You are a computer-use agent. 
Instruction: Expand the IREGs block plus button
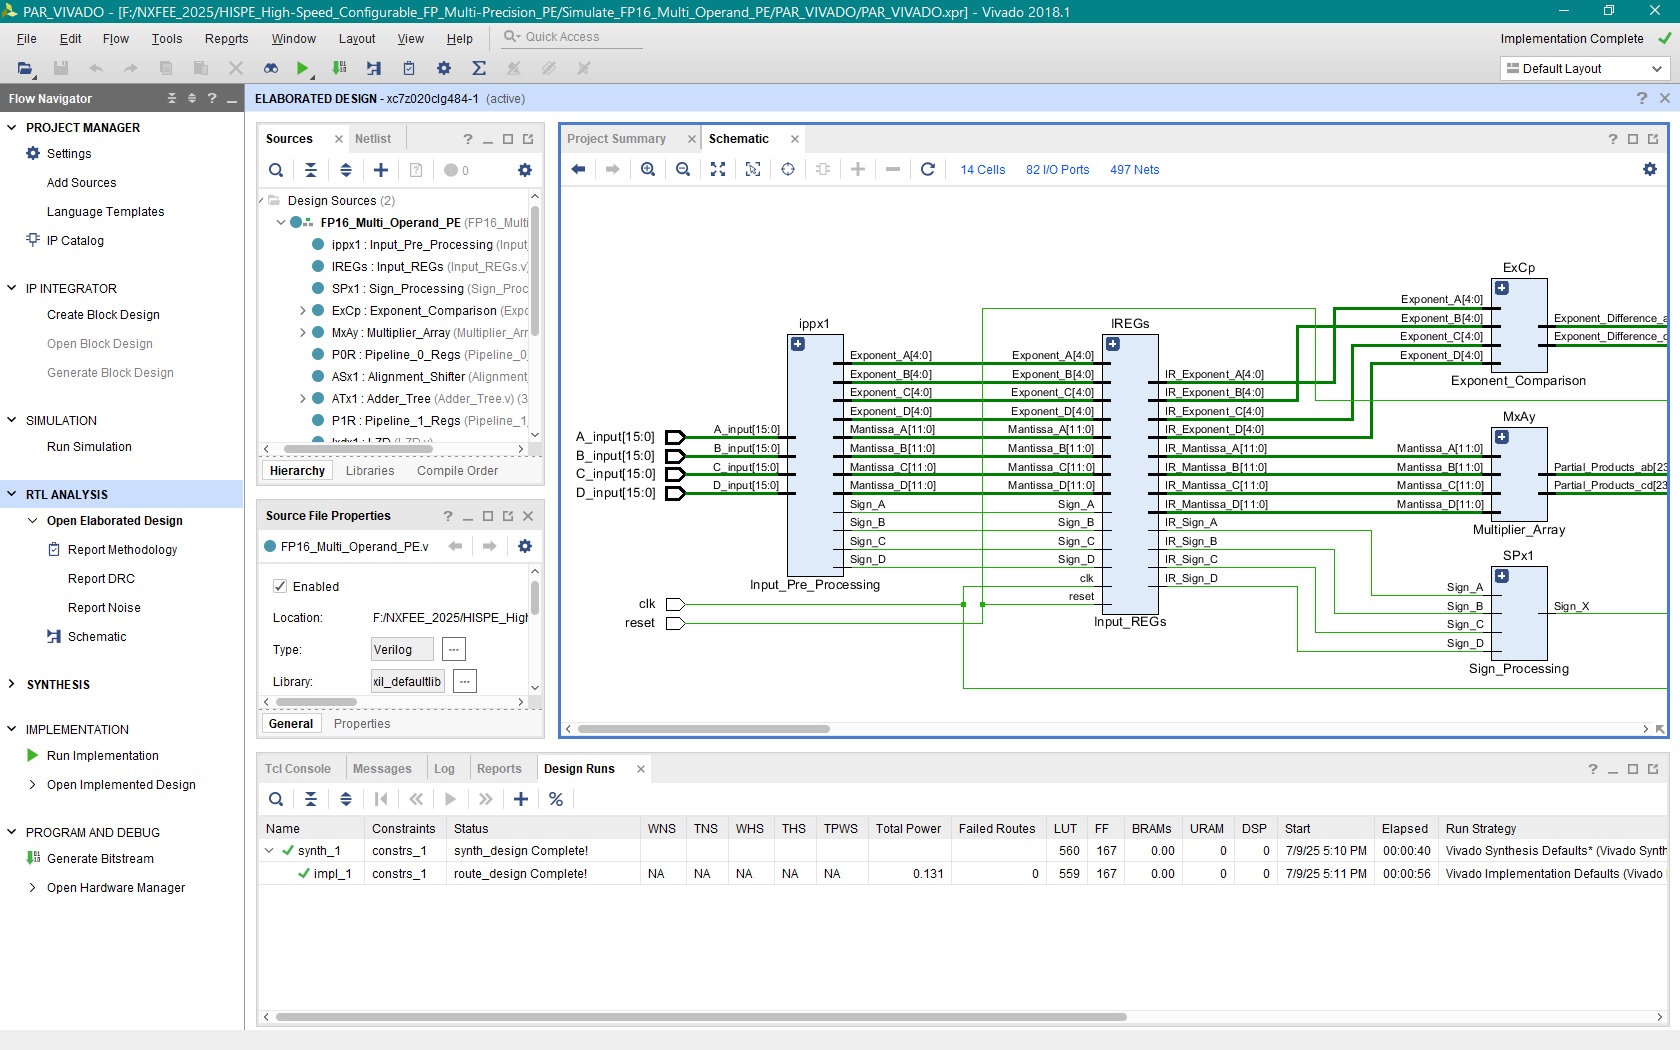1113,344
